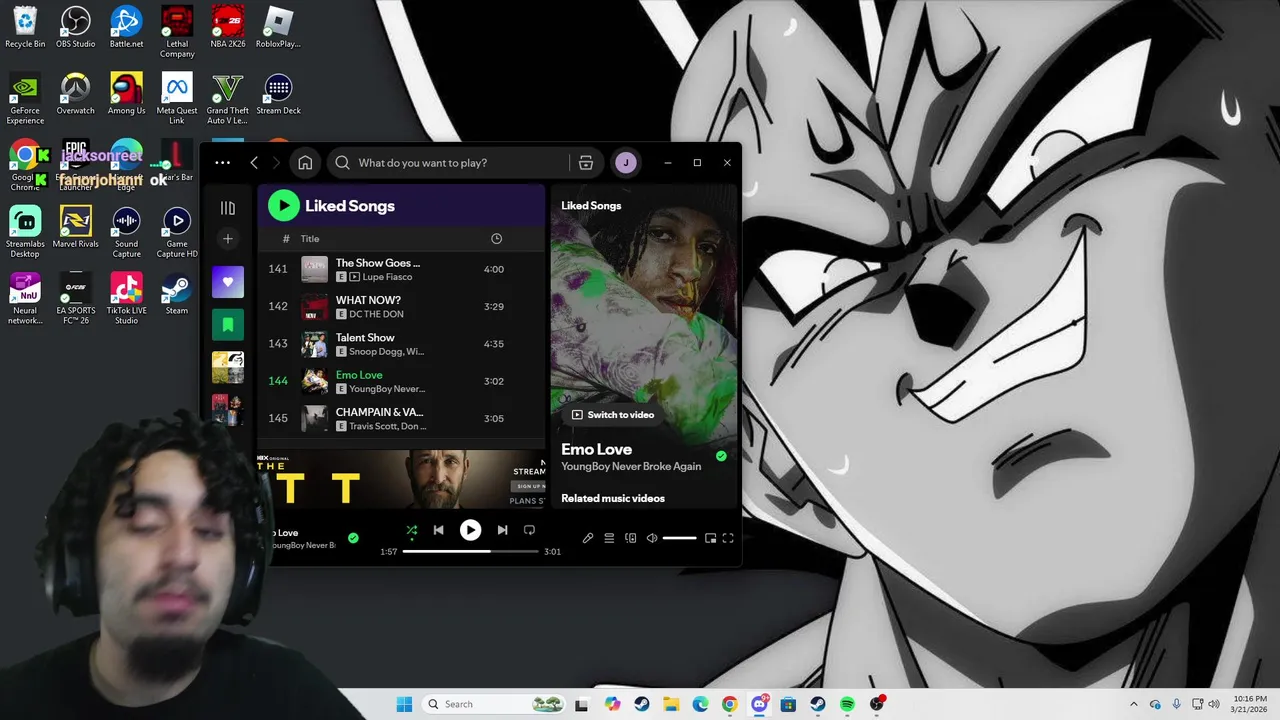Open Discord from the taskbar
The height and width of the screenshot is (720, 1280).
tap(759, 704)
